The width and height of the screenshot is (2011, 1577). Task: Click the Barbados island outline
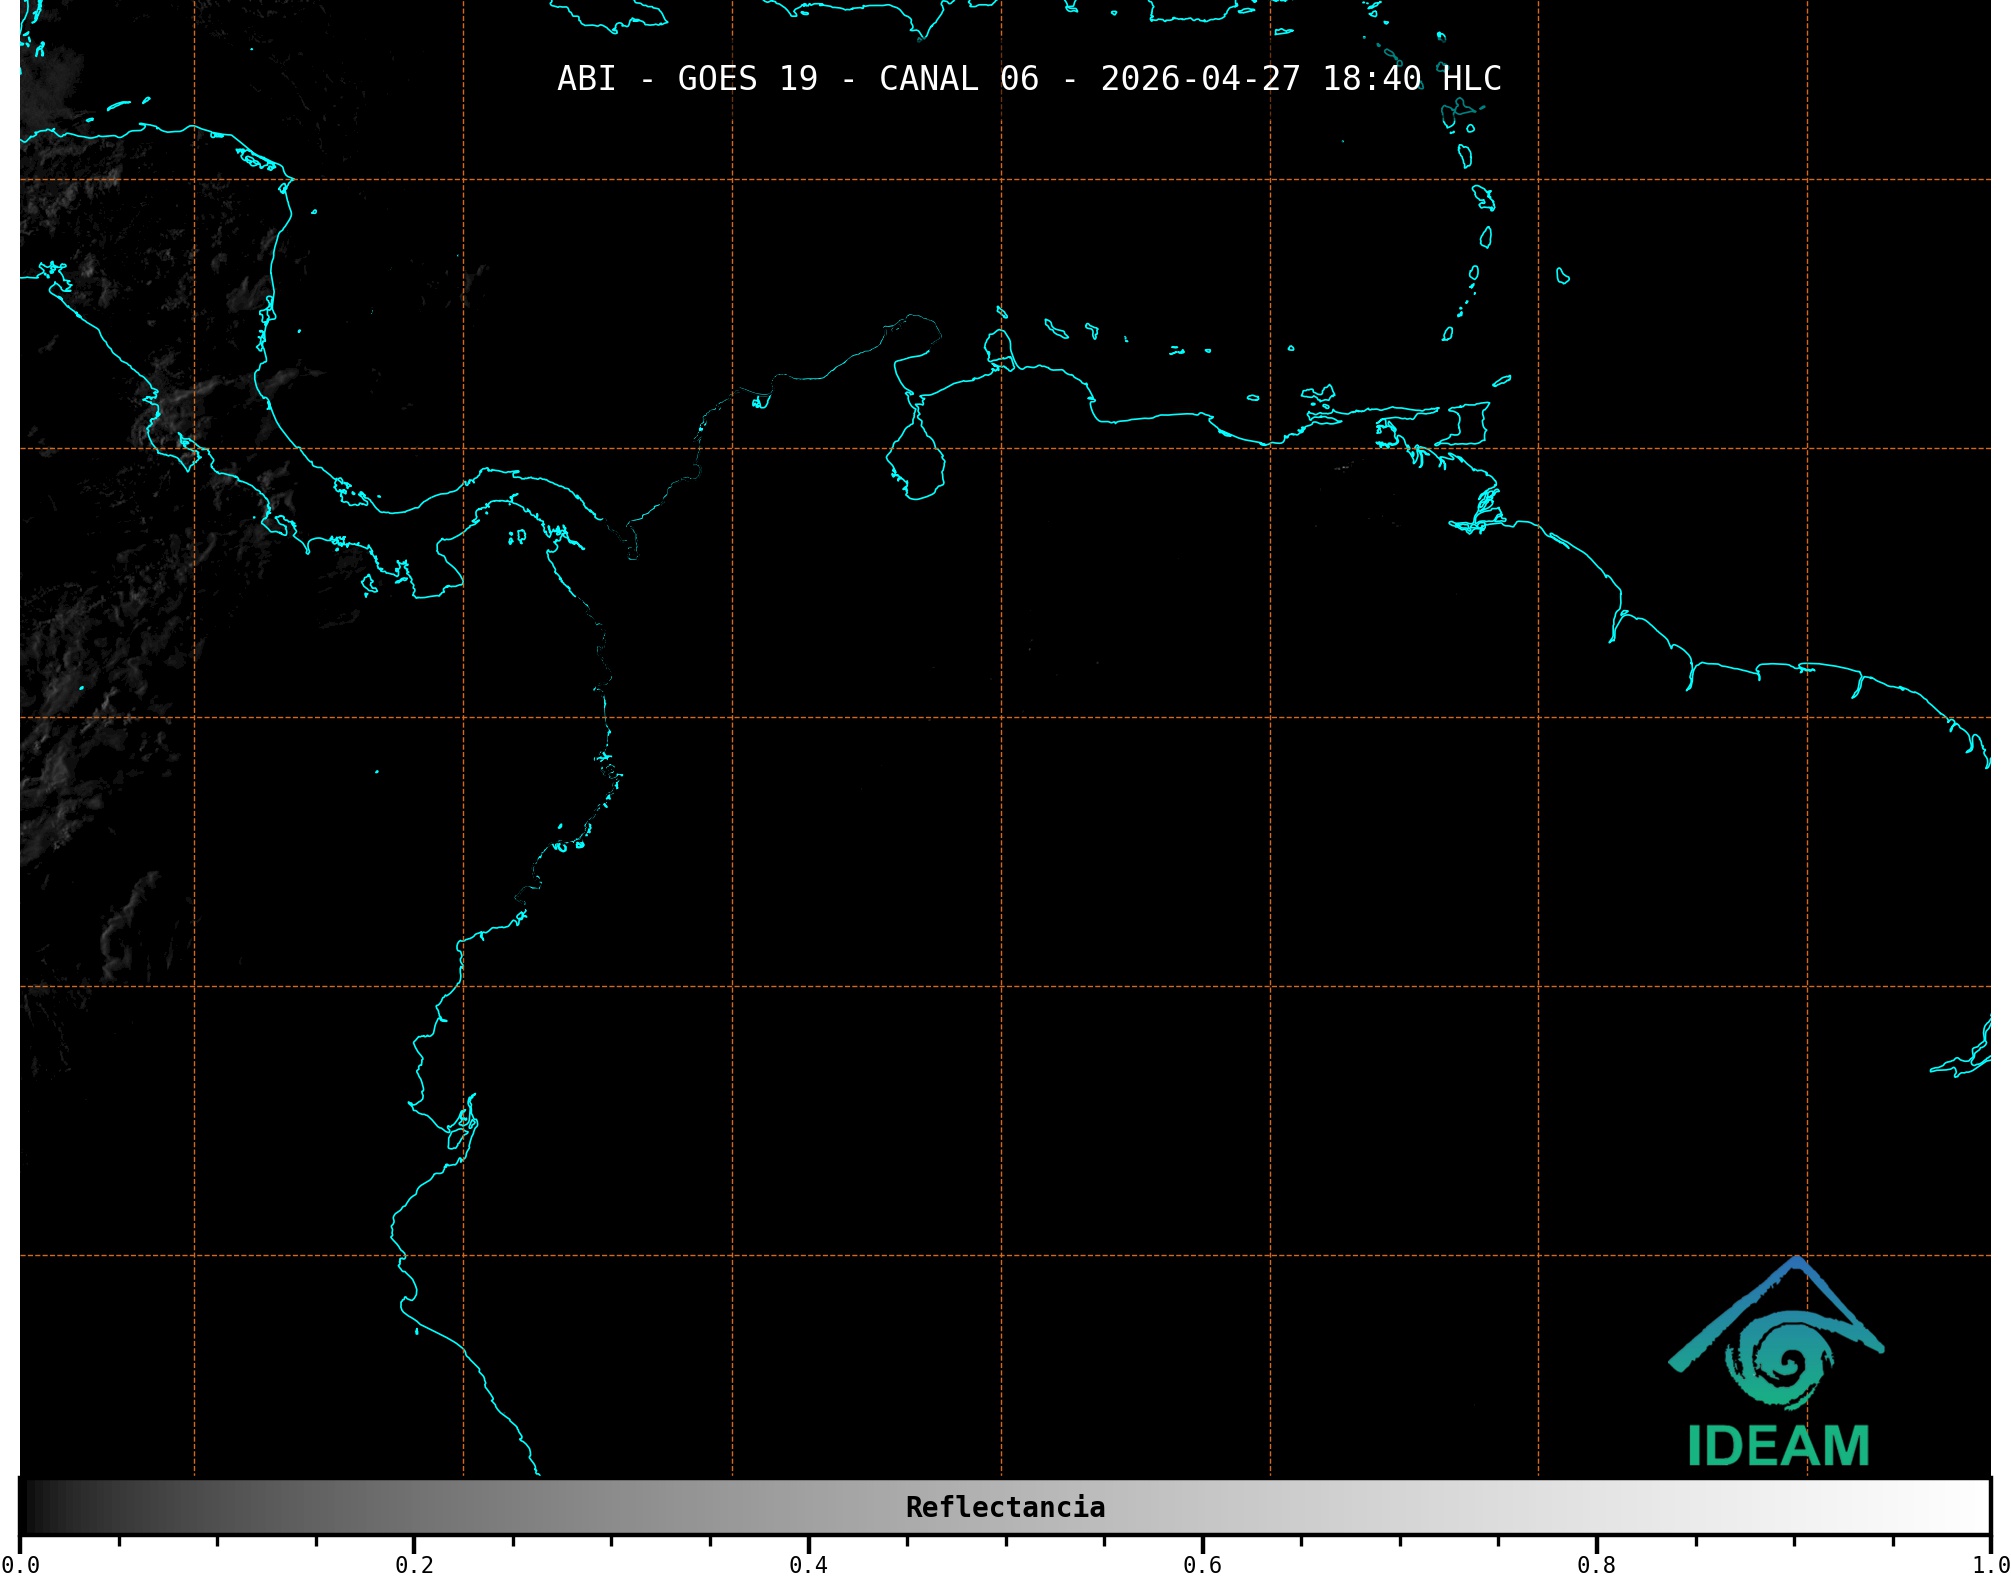click(x=1562, y=277)
